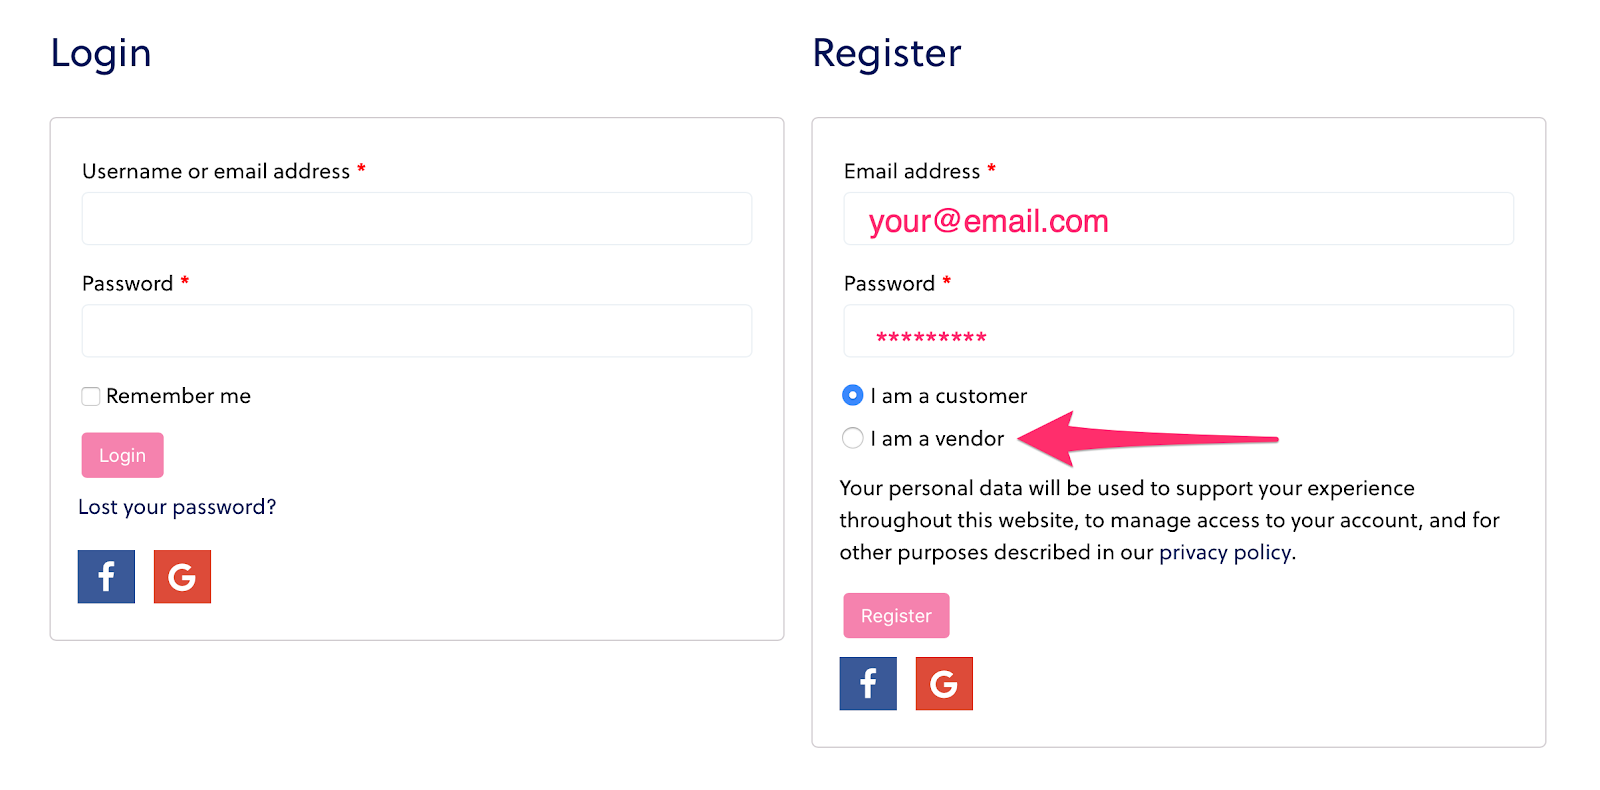Viewport: 1600px width, 790px height.
Task: Click the "Password" label in Register form
Action: (889, 284)
